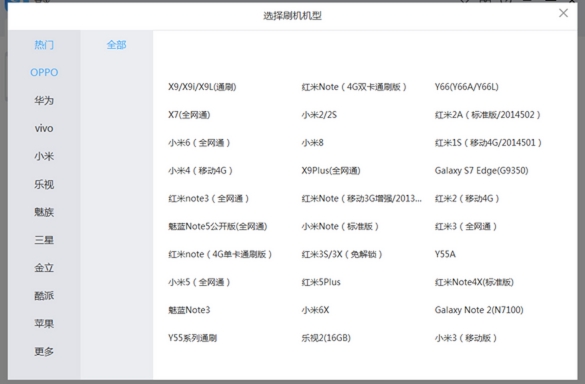Choose 红米3S/3X（免解锁）
Screen dimensions: 585x384
(x=342, y=254)
